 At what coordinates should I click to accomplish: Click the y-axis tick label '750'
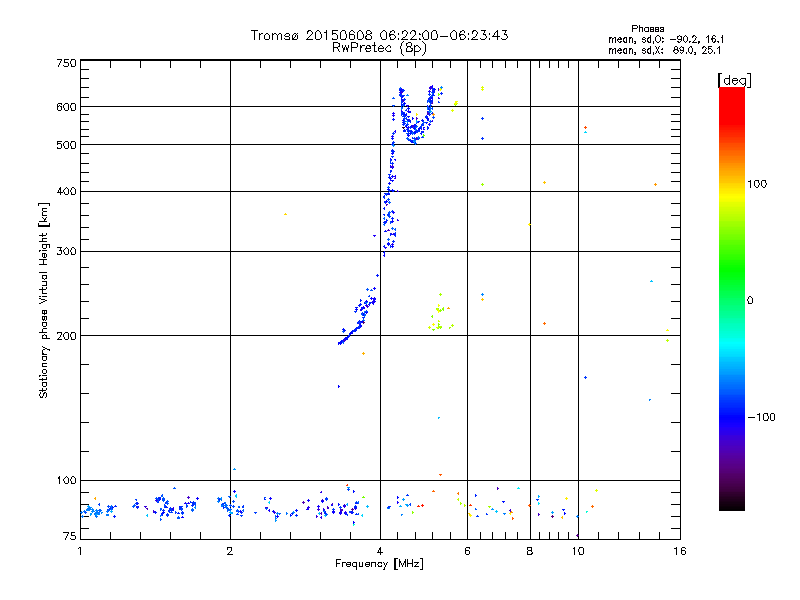click(x=66, y=63)
